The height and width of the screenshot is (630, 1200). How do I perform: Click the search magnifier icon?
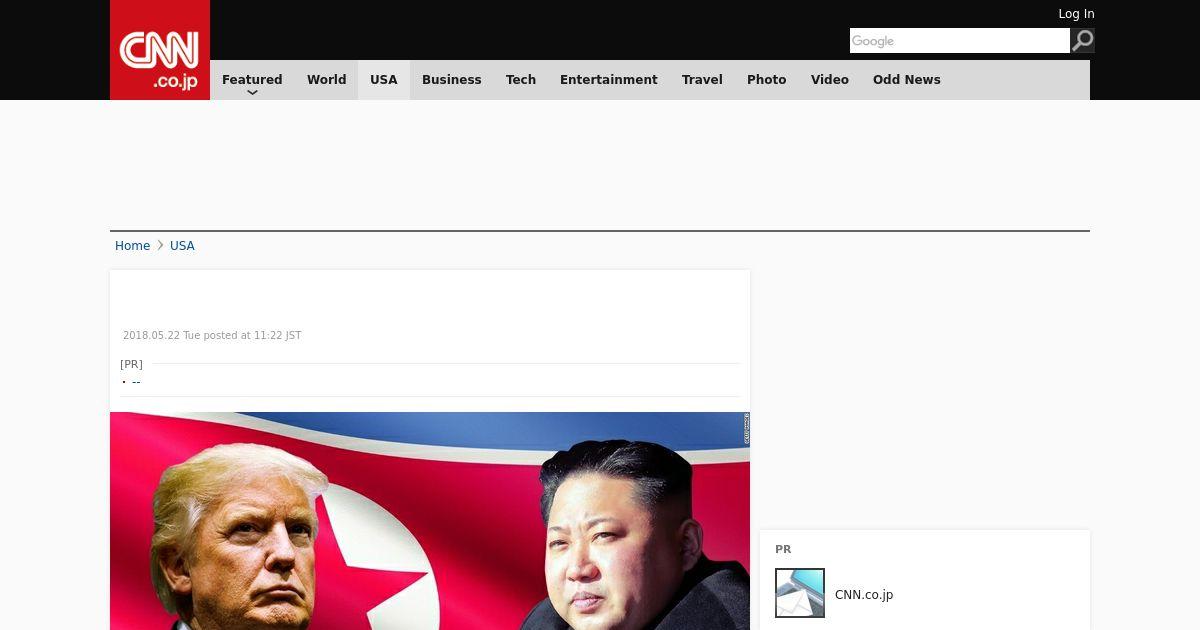click(1082, 40)
